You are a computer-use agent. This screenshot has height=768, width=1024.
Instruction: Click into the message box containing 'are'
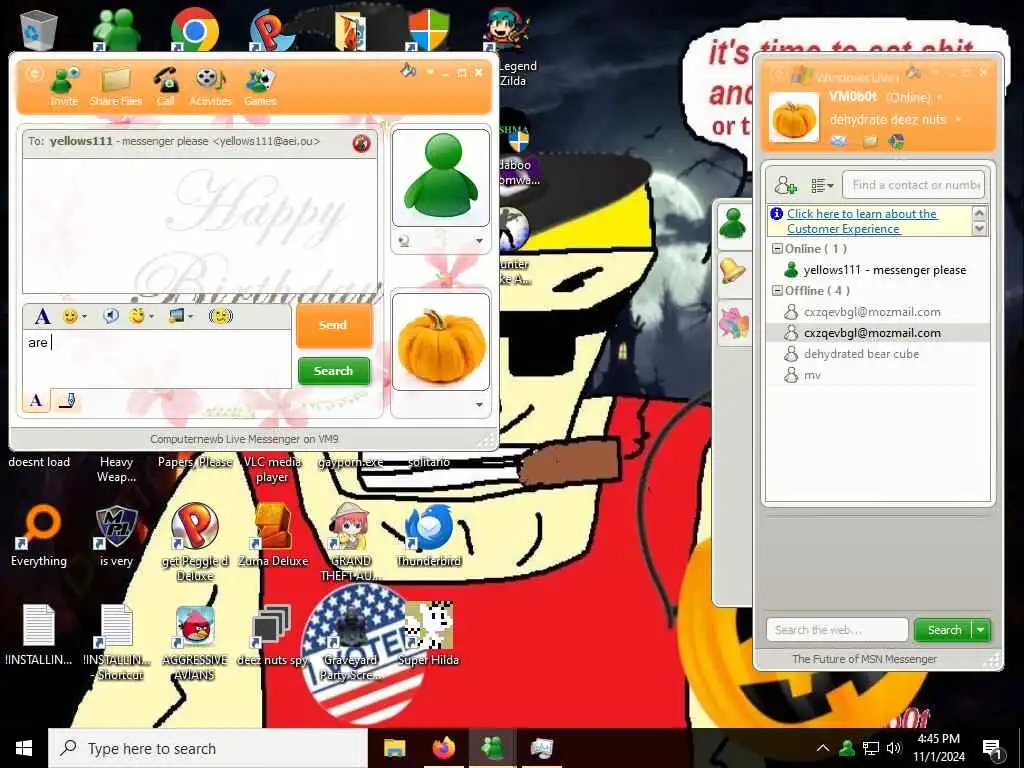point(157,358)
